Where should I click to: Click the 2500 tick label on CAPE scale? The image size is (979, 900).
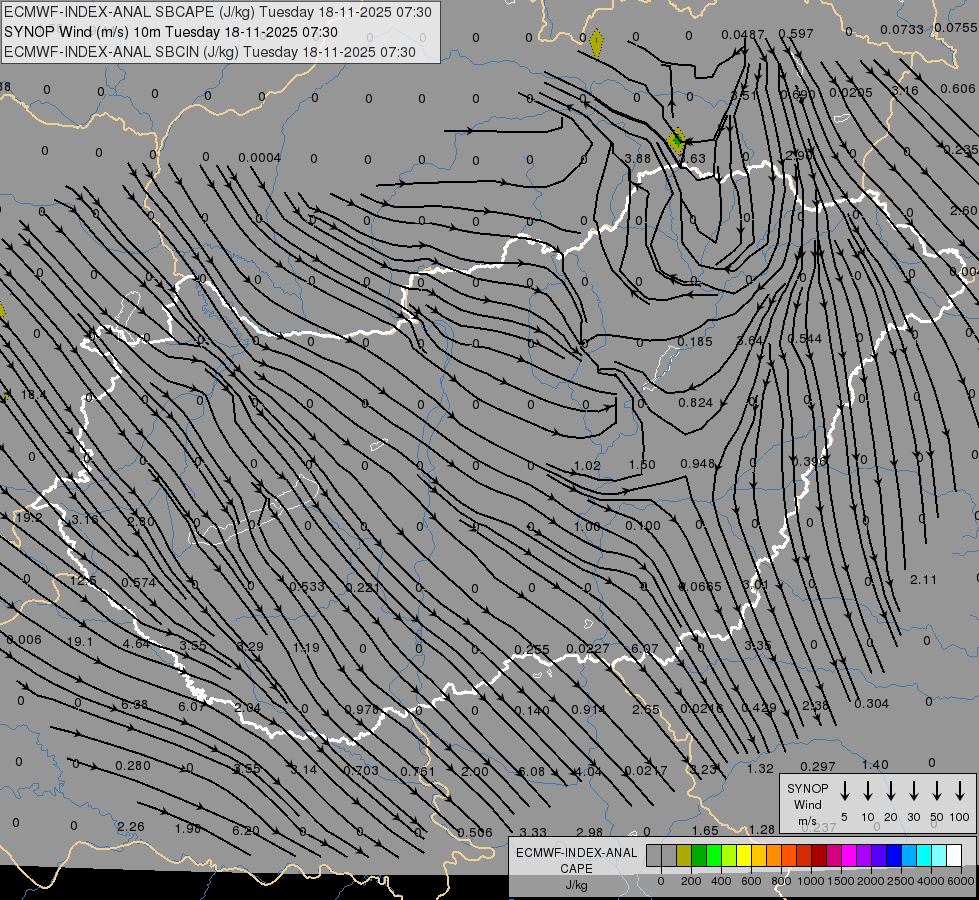pos(901,881)
